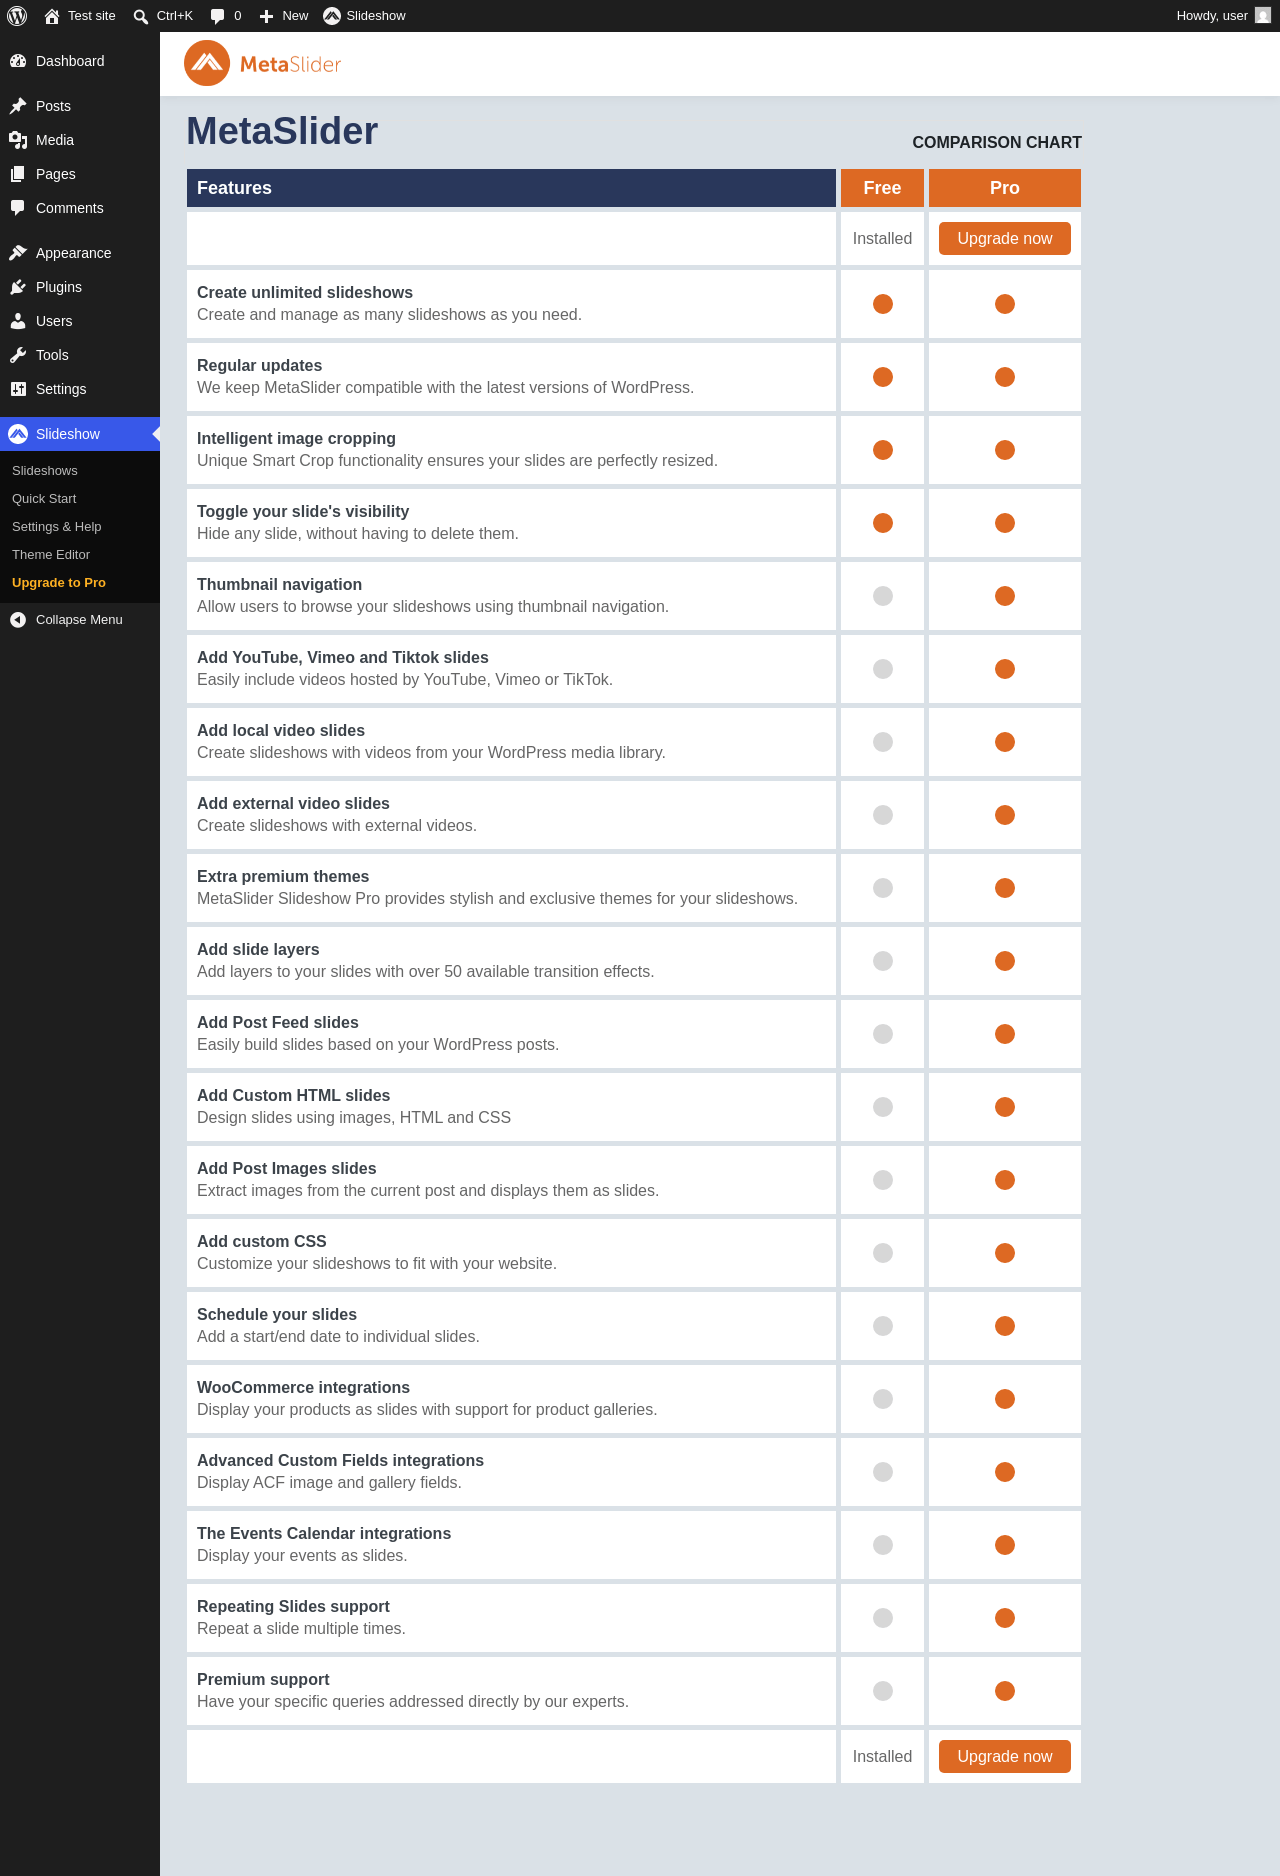Click the Create unlimited slideshows feature title

(305, 293)
